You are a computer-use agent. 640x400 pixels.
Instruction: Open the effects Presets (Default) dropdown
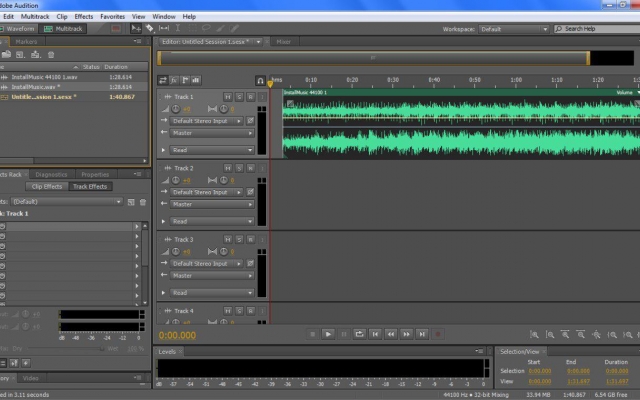pyautogui.click(x=67, y=202)
